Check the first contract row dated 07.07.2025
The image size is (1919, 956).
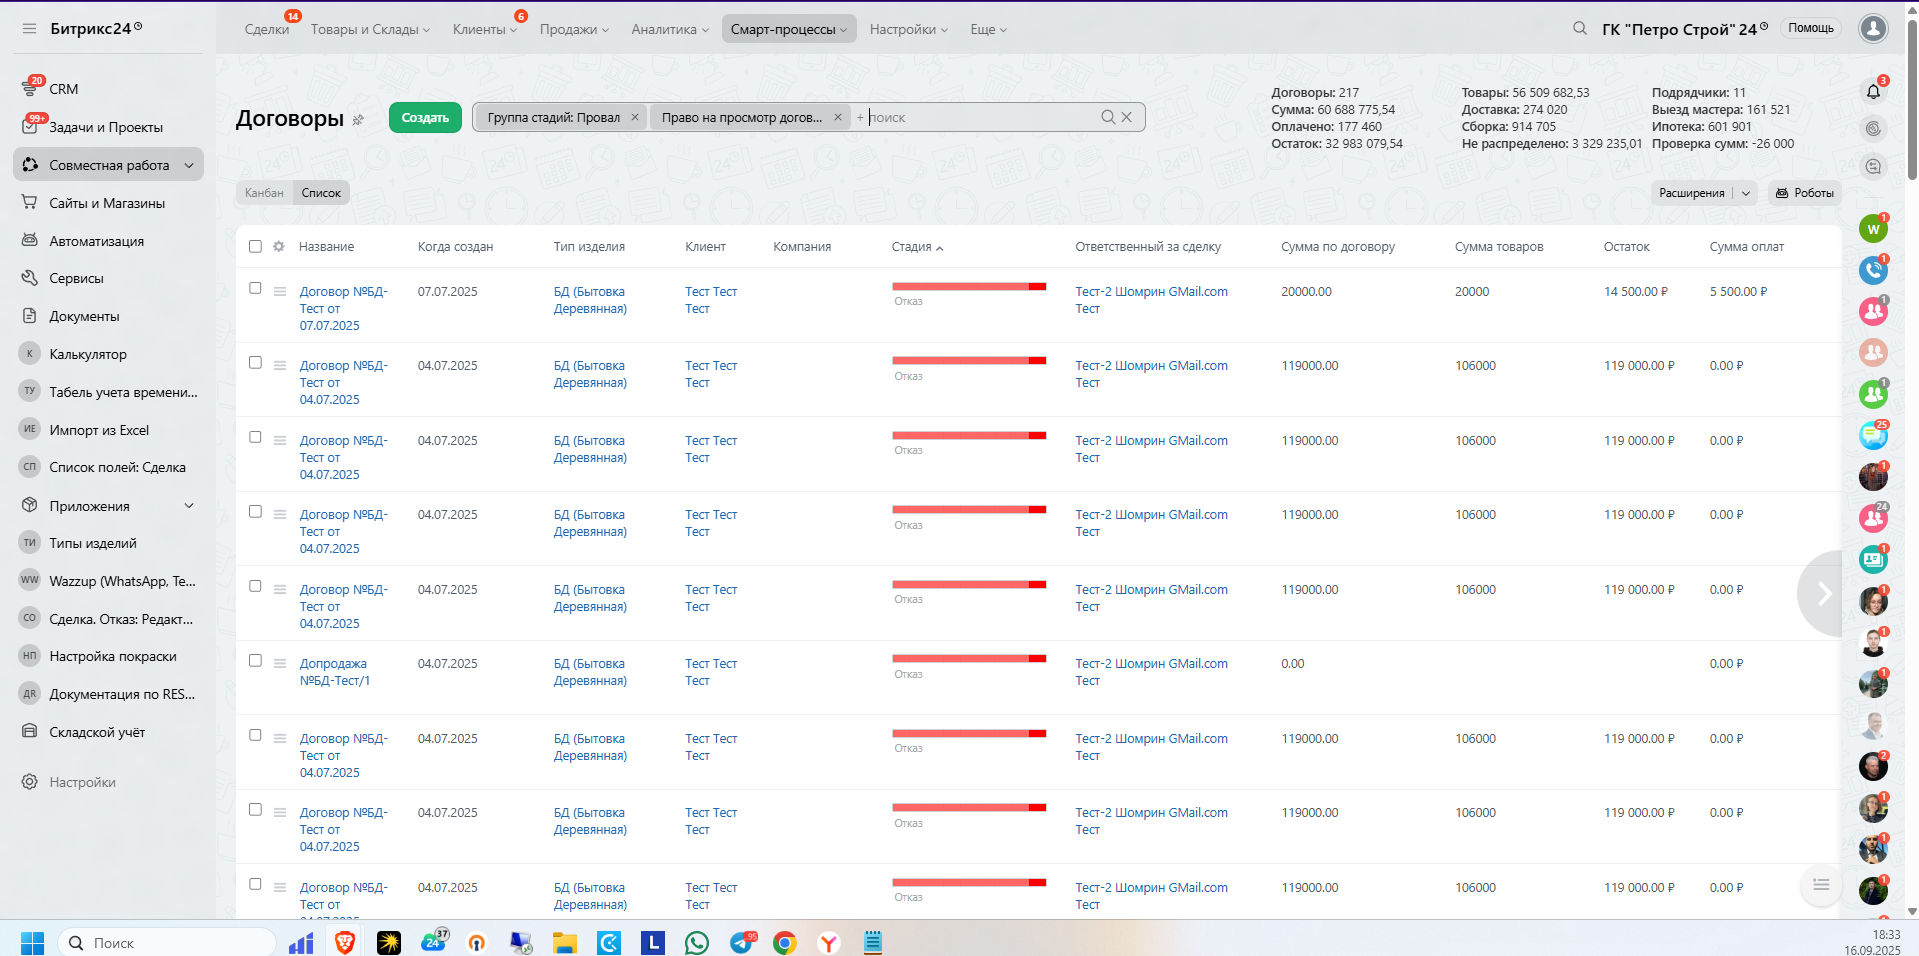pos(255,289)
